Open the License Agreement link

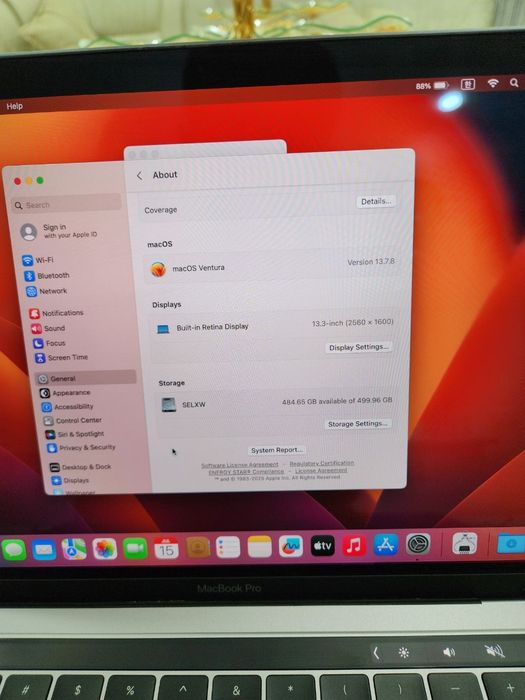(321, 471)
